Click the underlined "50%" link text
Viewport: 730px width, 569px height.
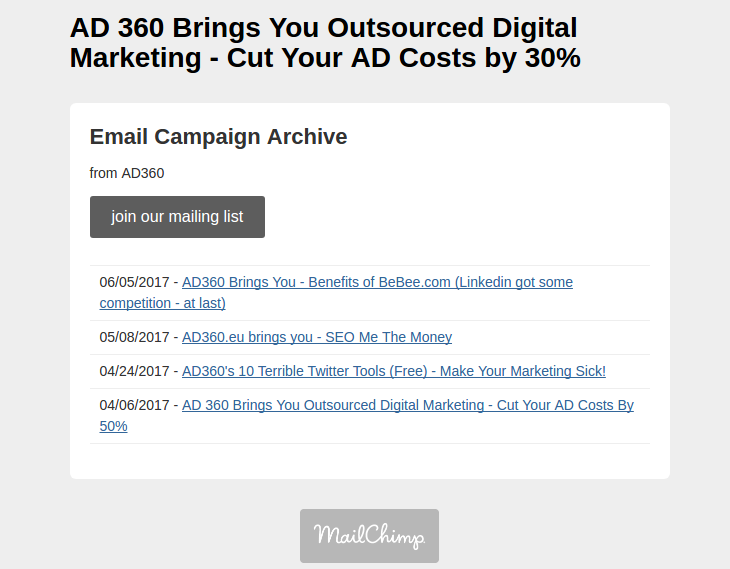[114, 426]
